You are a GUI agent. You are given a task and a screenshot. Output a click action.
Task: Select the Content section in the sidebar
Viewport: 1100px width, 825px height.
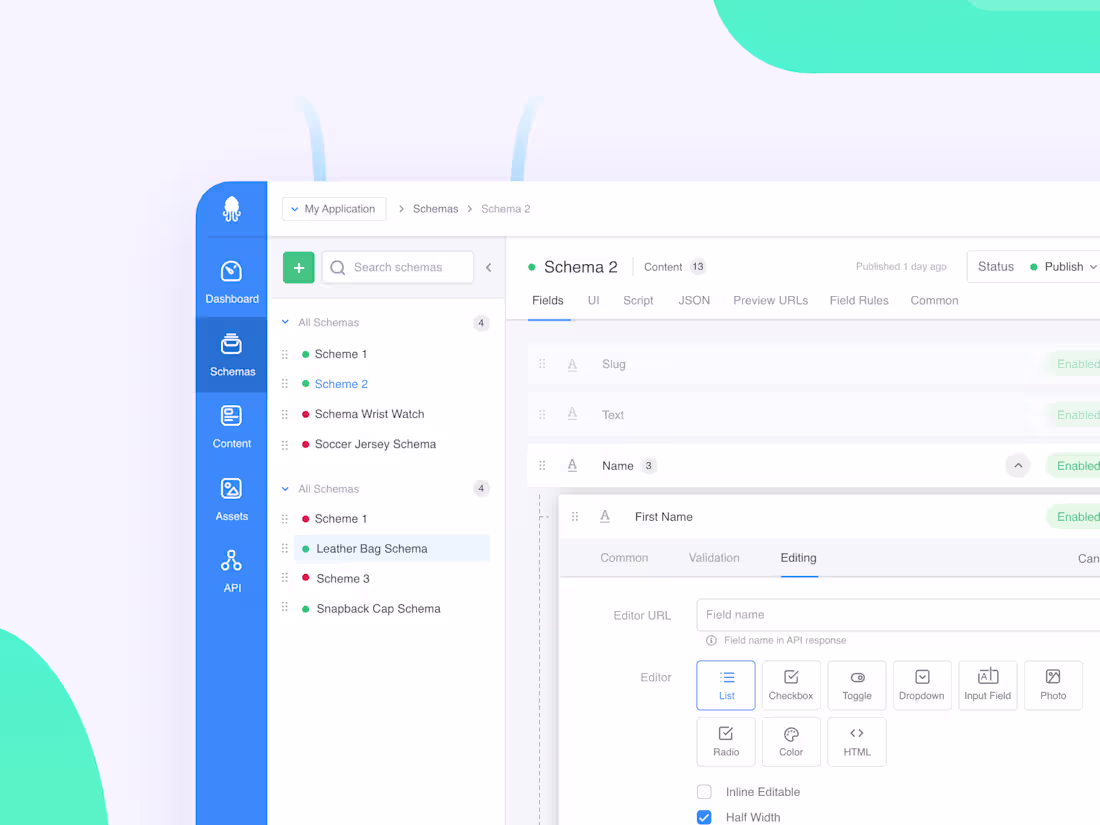click(231, 425)
